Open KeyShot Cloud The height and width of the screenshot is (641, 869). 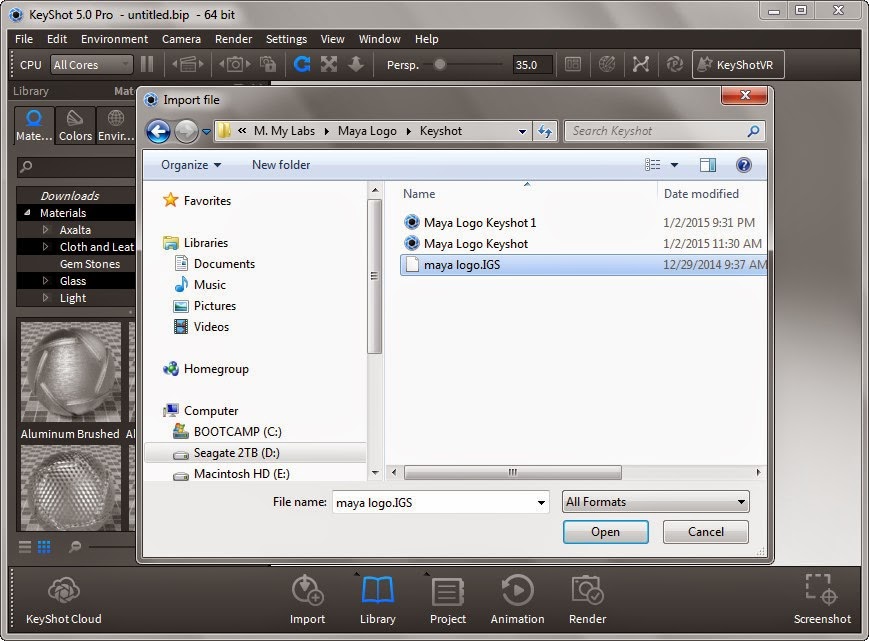pyautogui.click(x=64, y=599)
